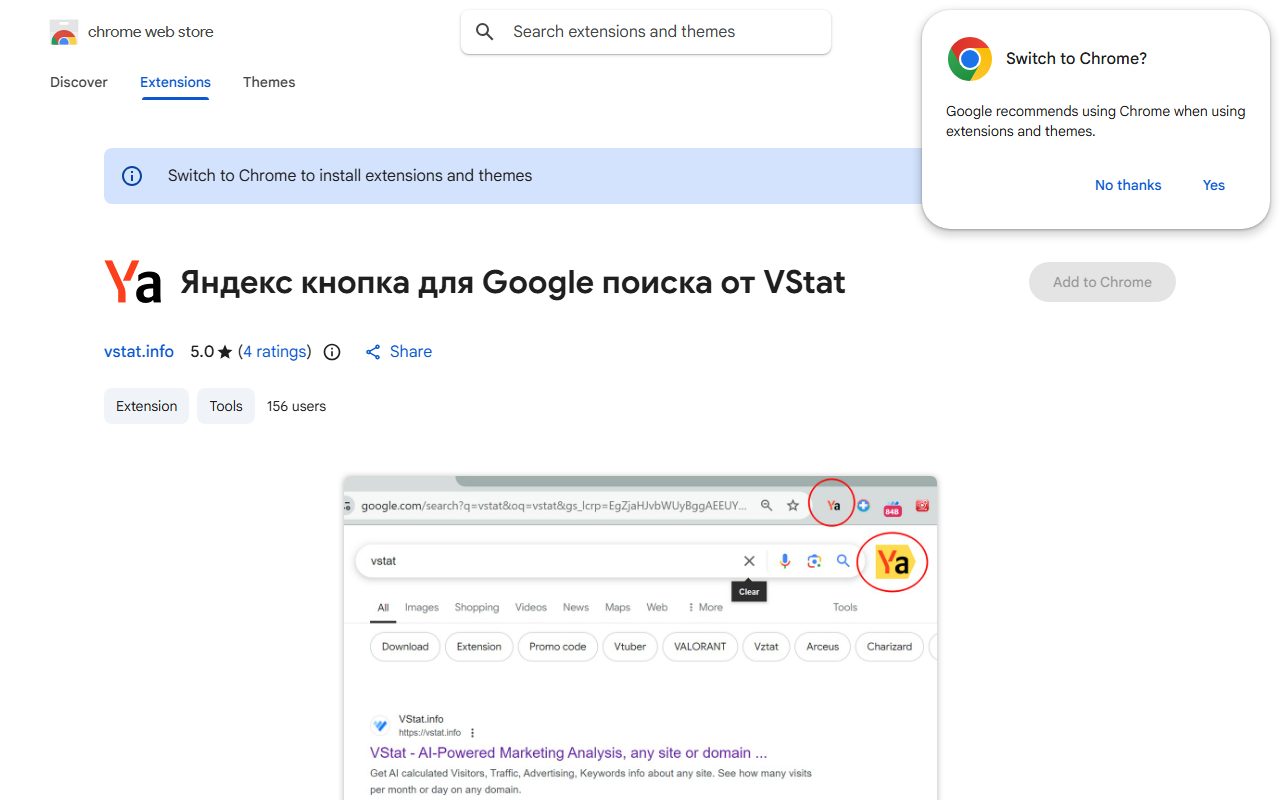The image size is (1280, 800).
Task: Open ratings info circle icon
Action: [x=333, y=352]
